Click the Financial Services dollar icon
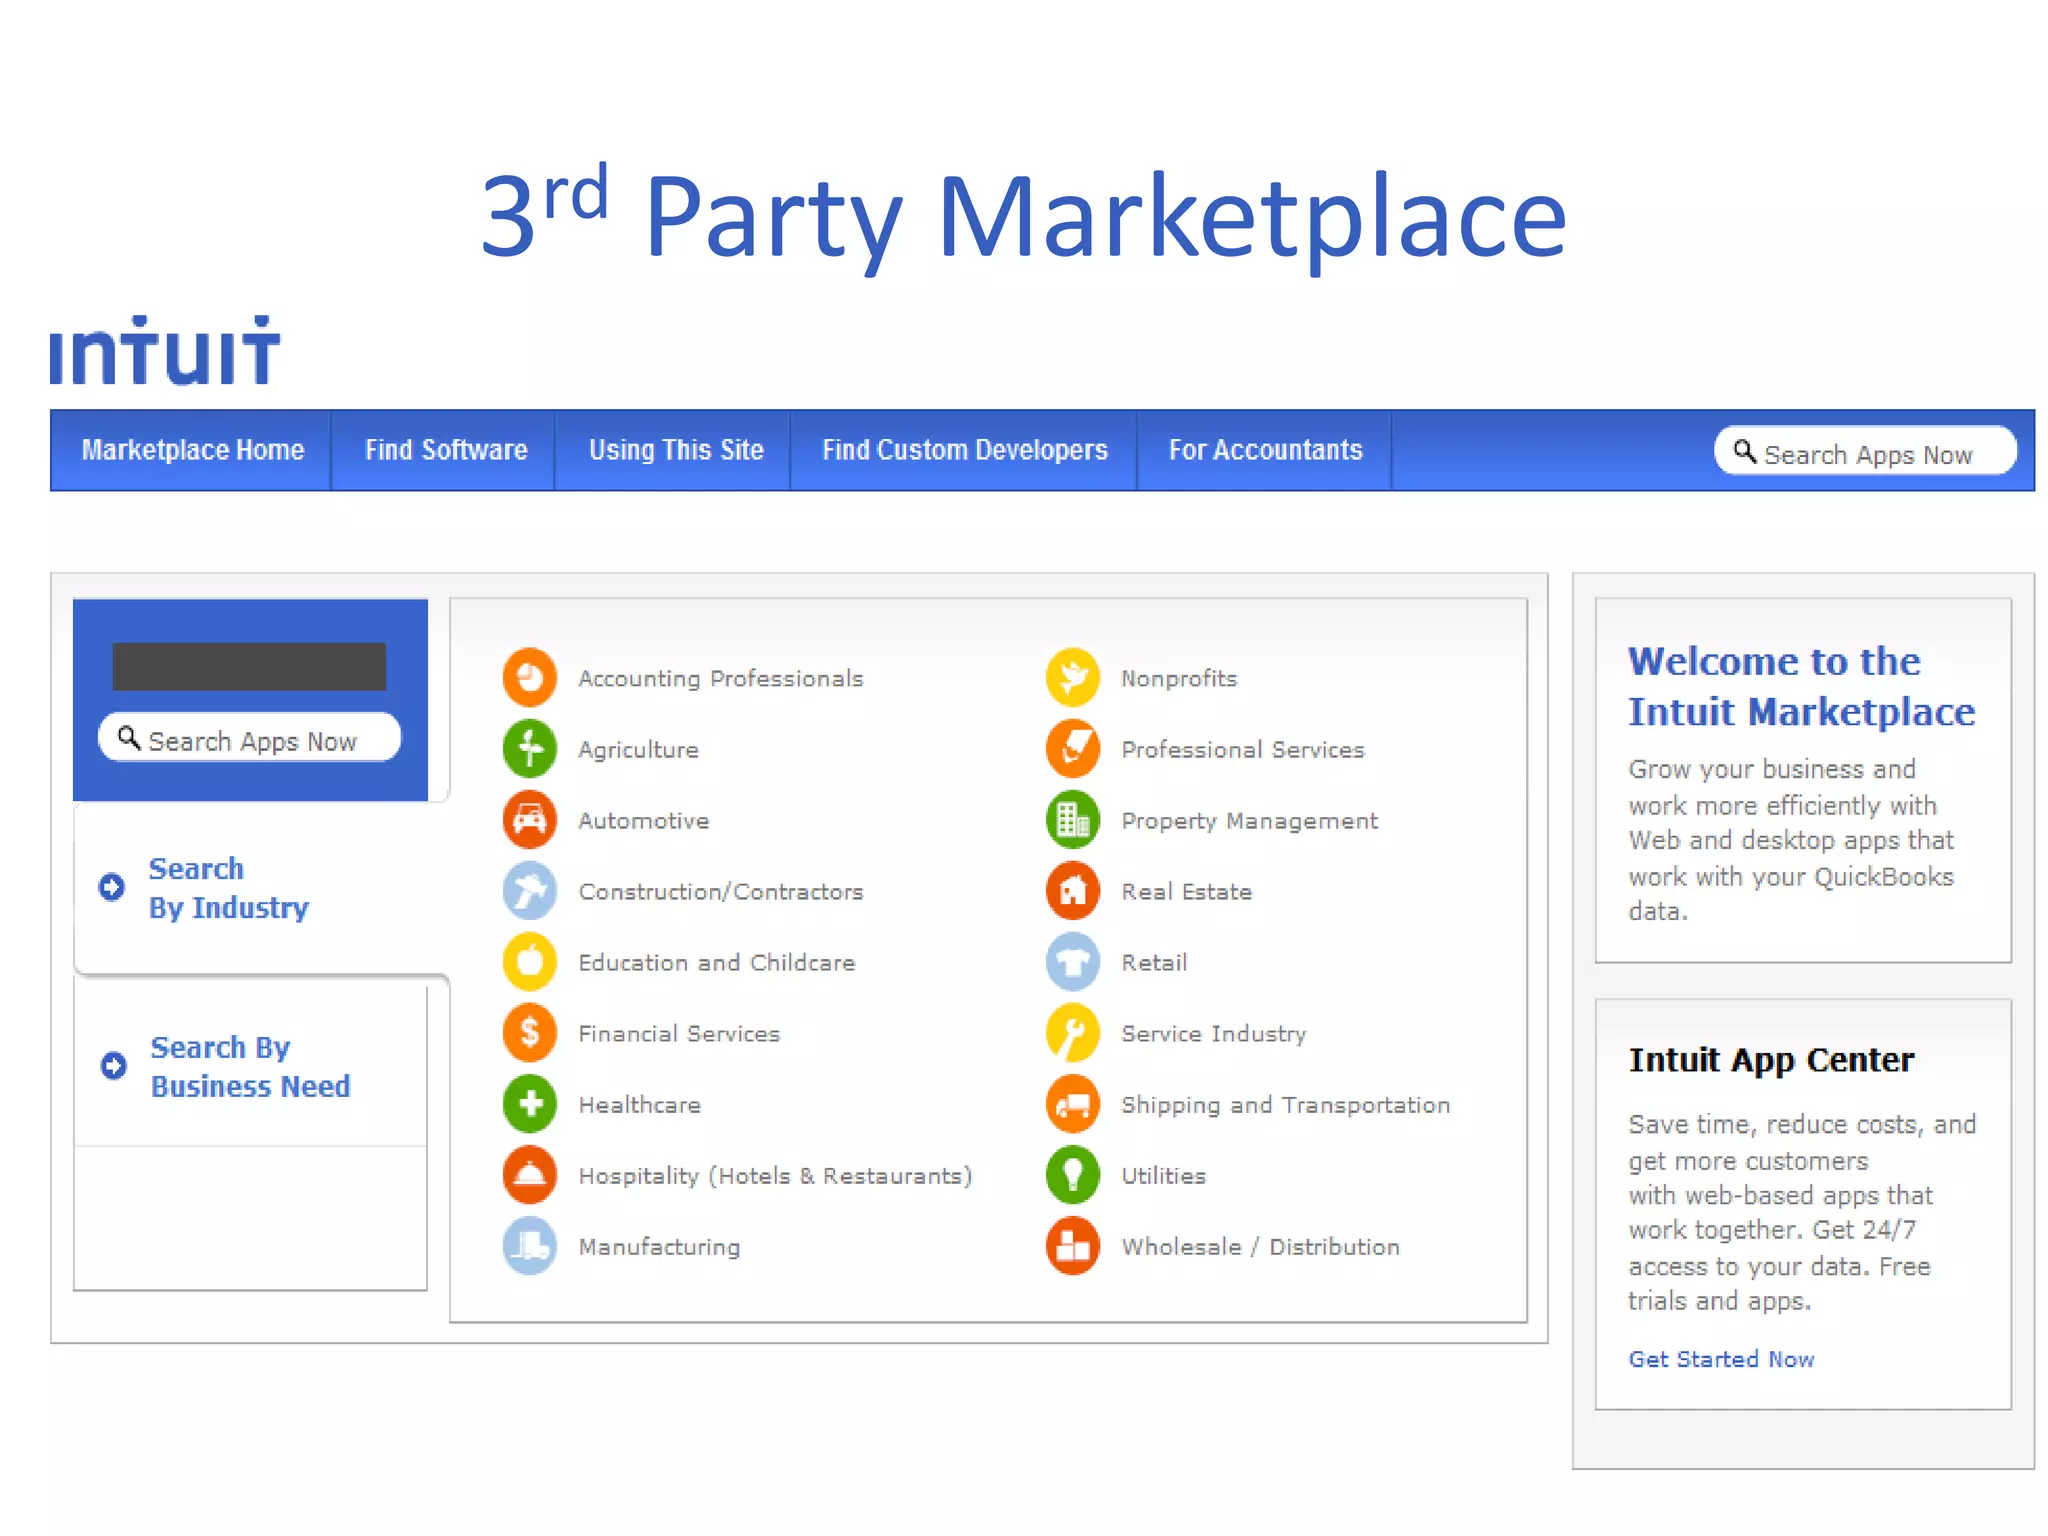 tap(530, 1032)
